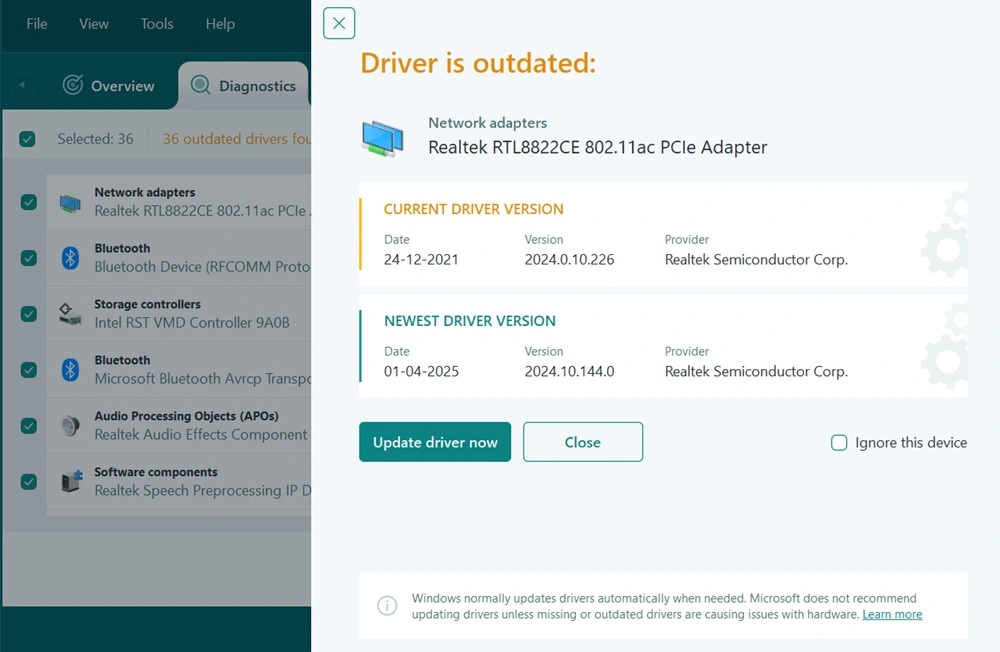Click the Close button in panel
The width and height of the screenshot is (1000, 652).
583,441
